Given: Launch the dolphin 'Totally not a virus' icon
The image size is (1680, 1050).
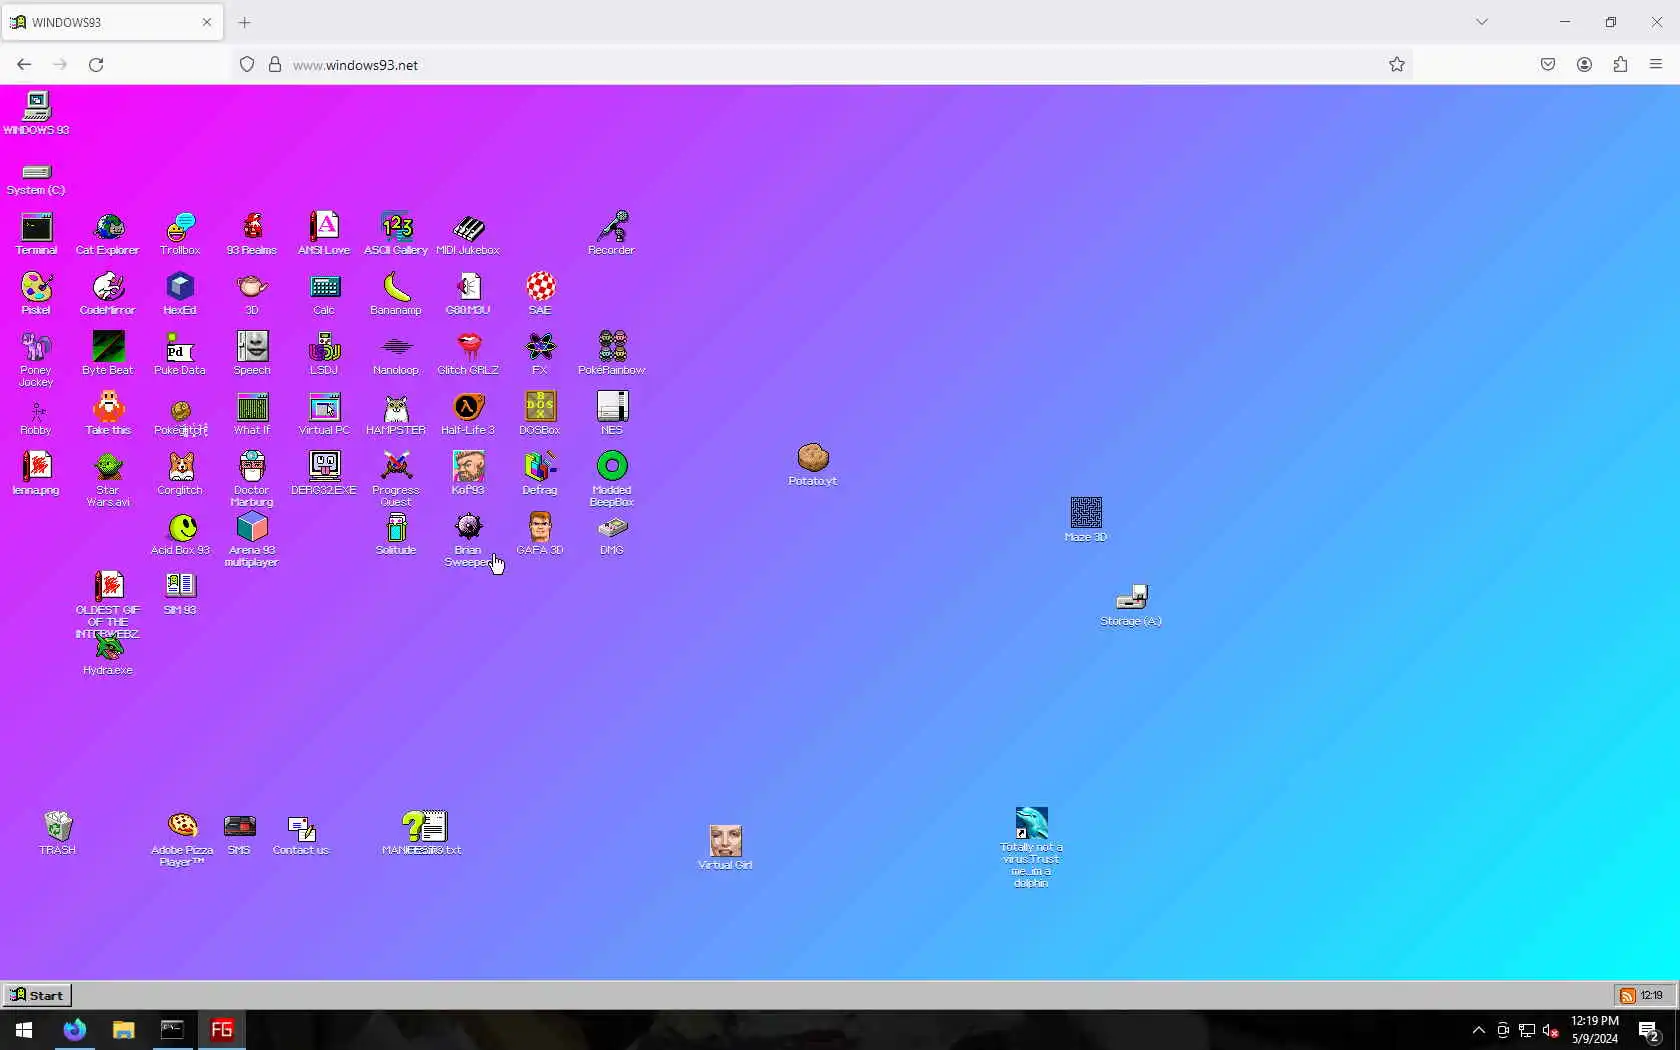Looking at the screenshot, I should click(x=1031, y=847).
